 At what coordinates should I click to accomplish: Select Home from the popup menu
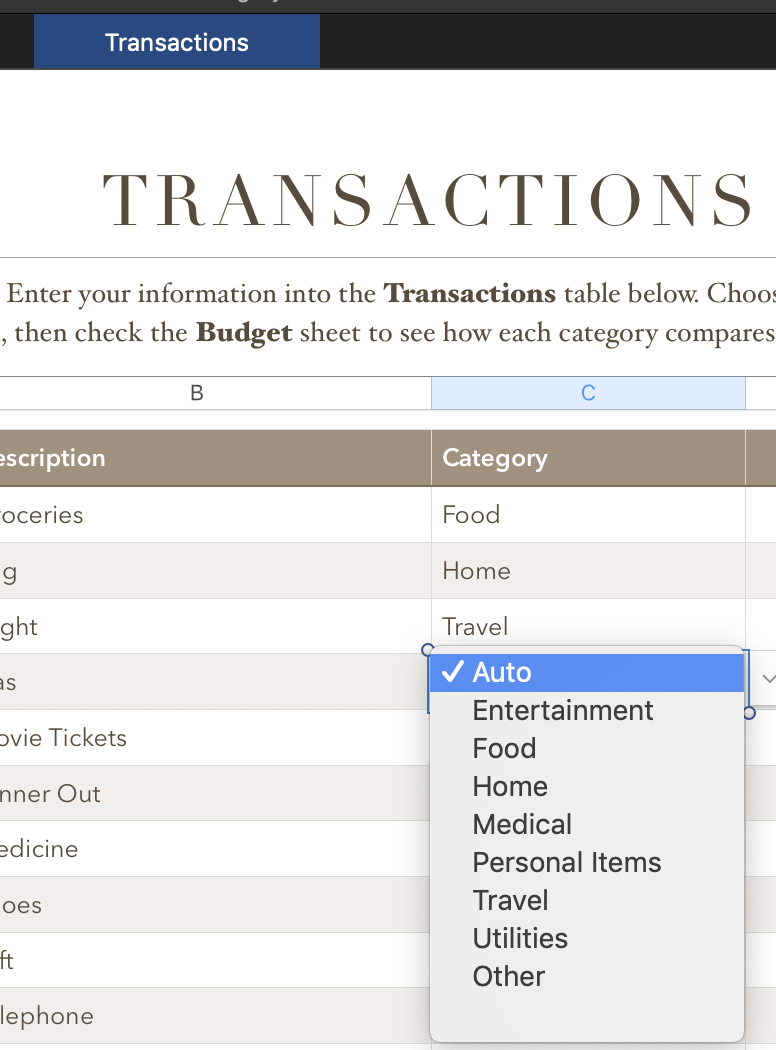pos(510,786)
